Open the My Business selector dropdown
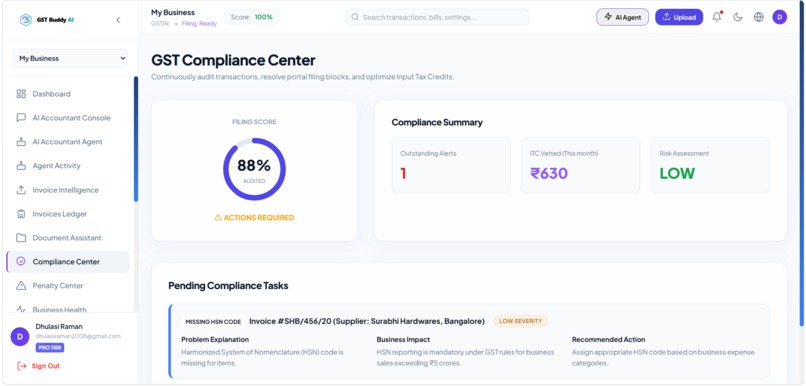Viewport: 806px width, 386px height. 70,58
